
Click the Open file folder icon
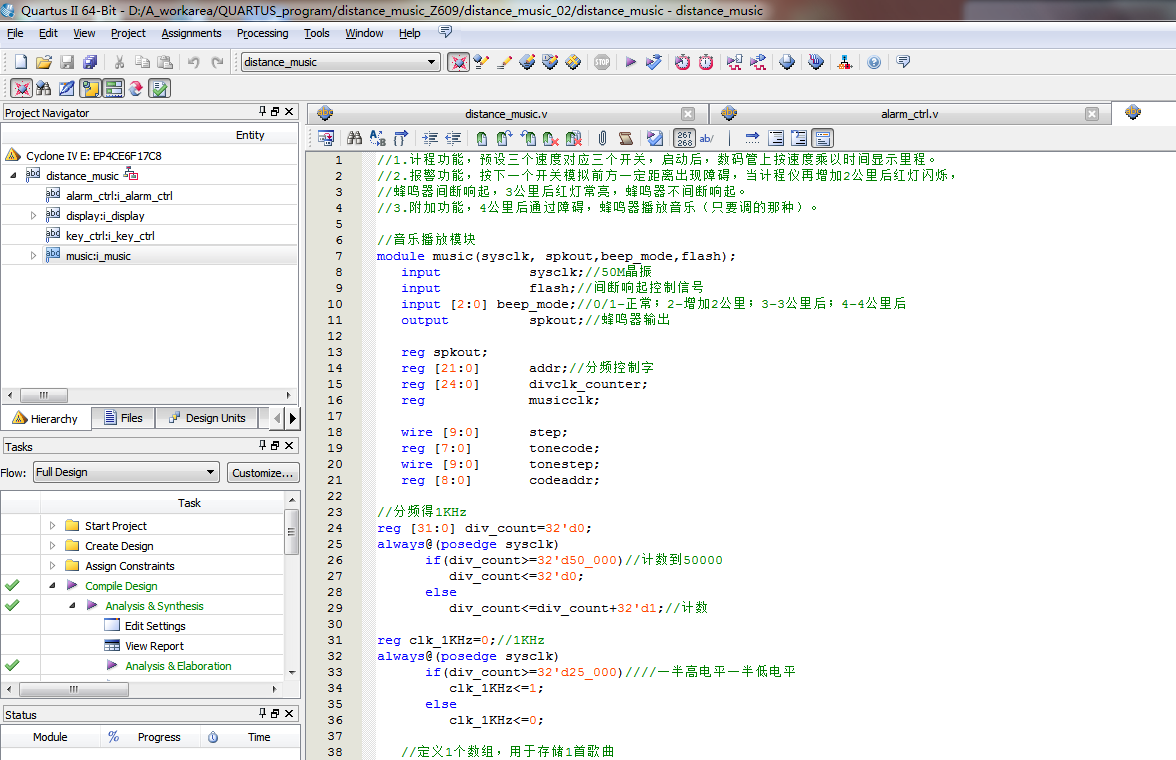[x=43, y=62]
